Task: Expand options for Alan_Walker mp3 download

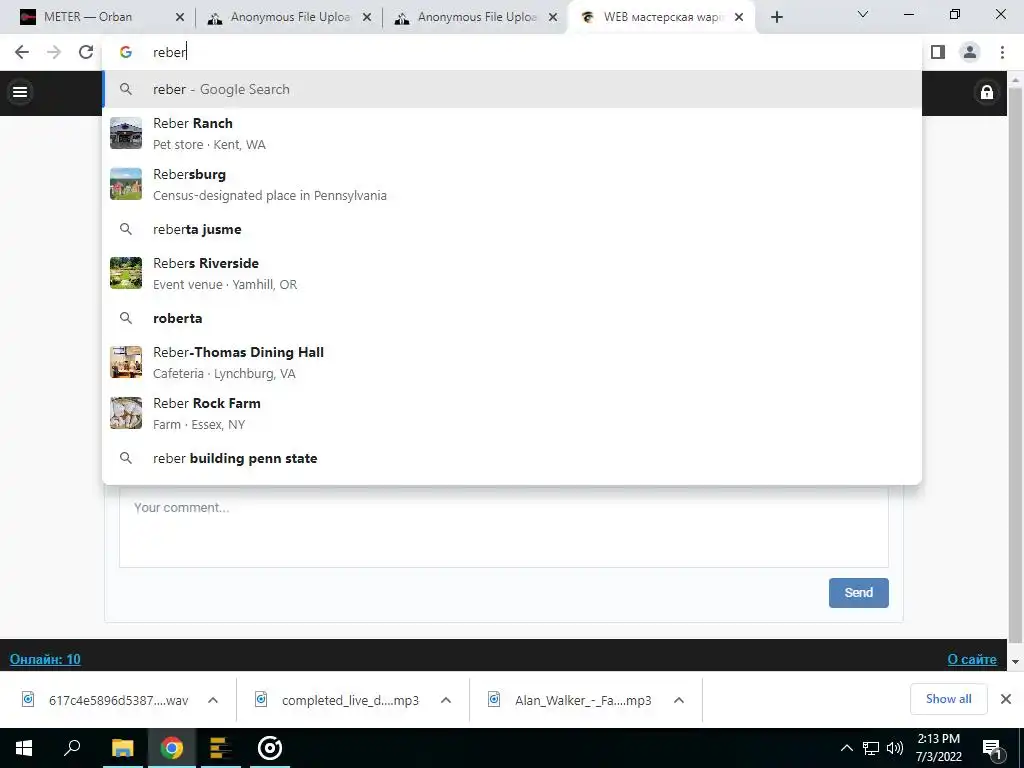Action: 679,700
